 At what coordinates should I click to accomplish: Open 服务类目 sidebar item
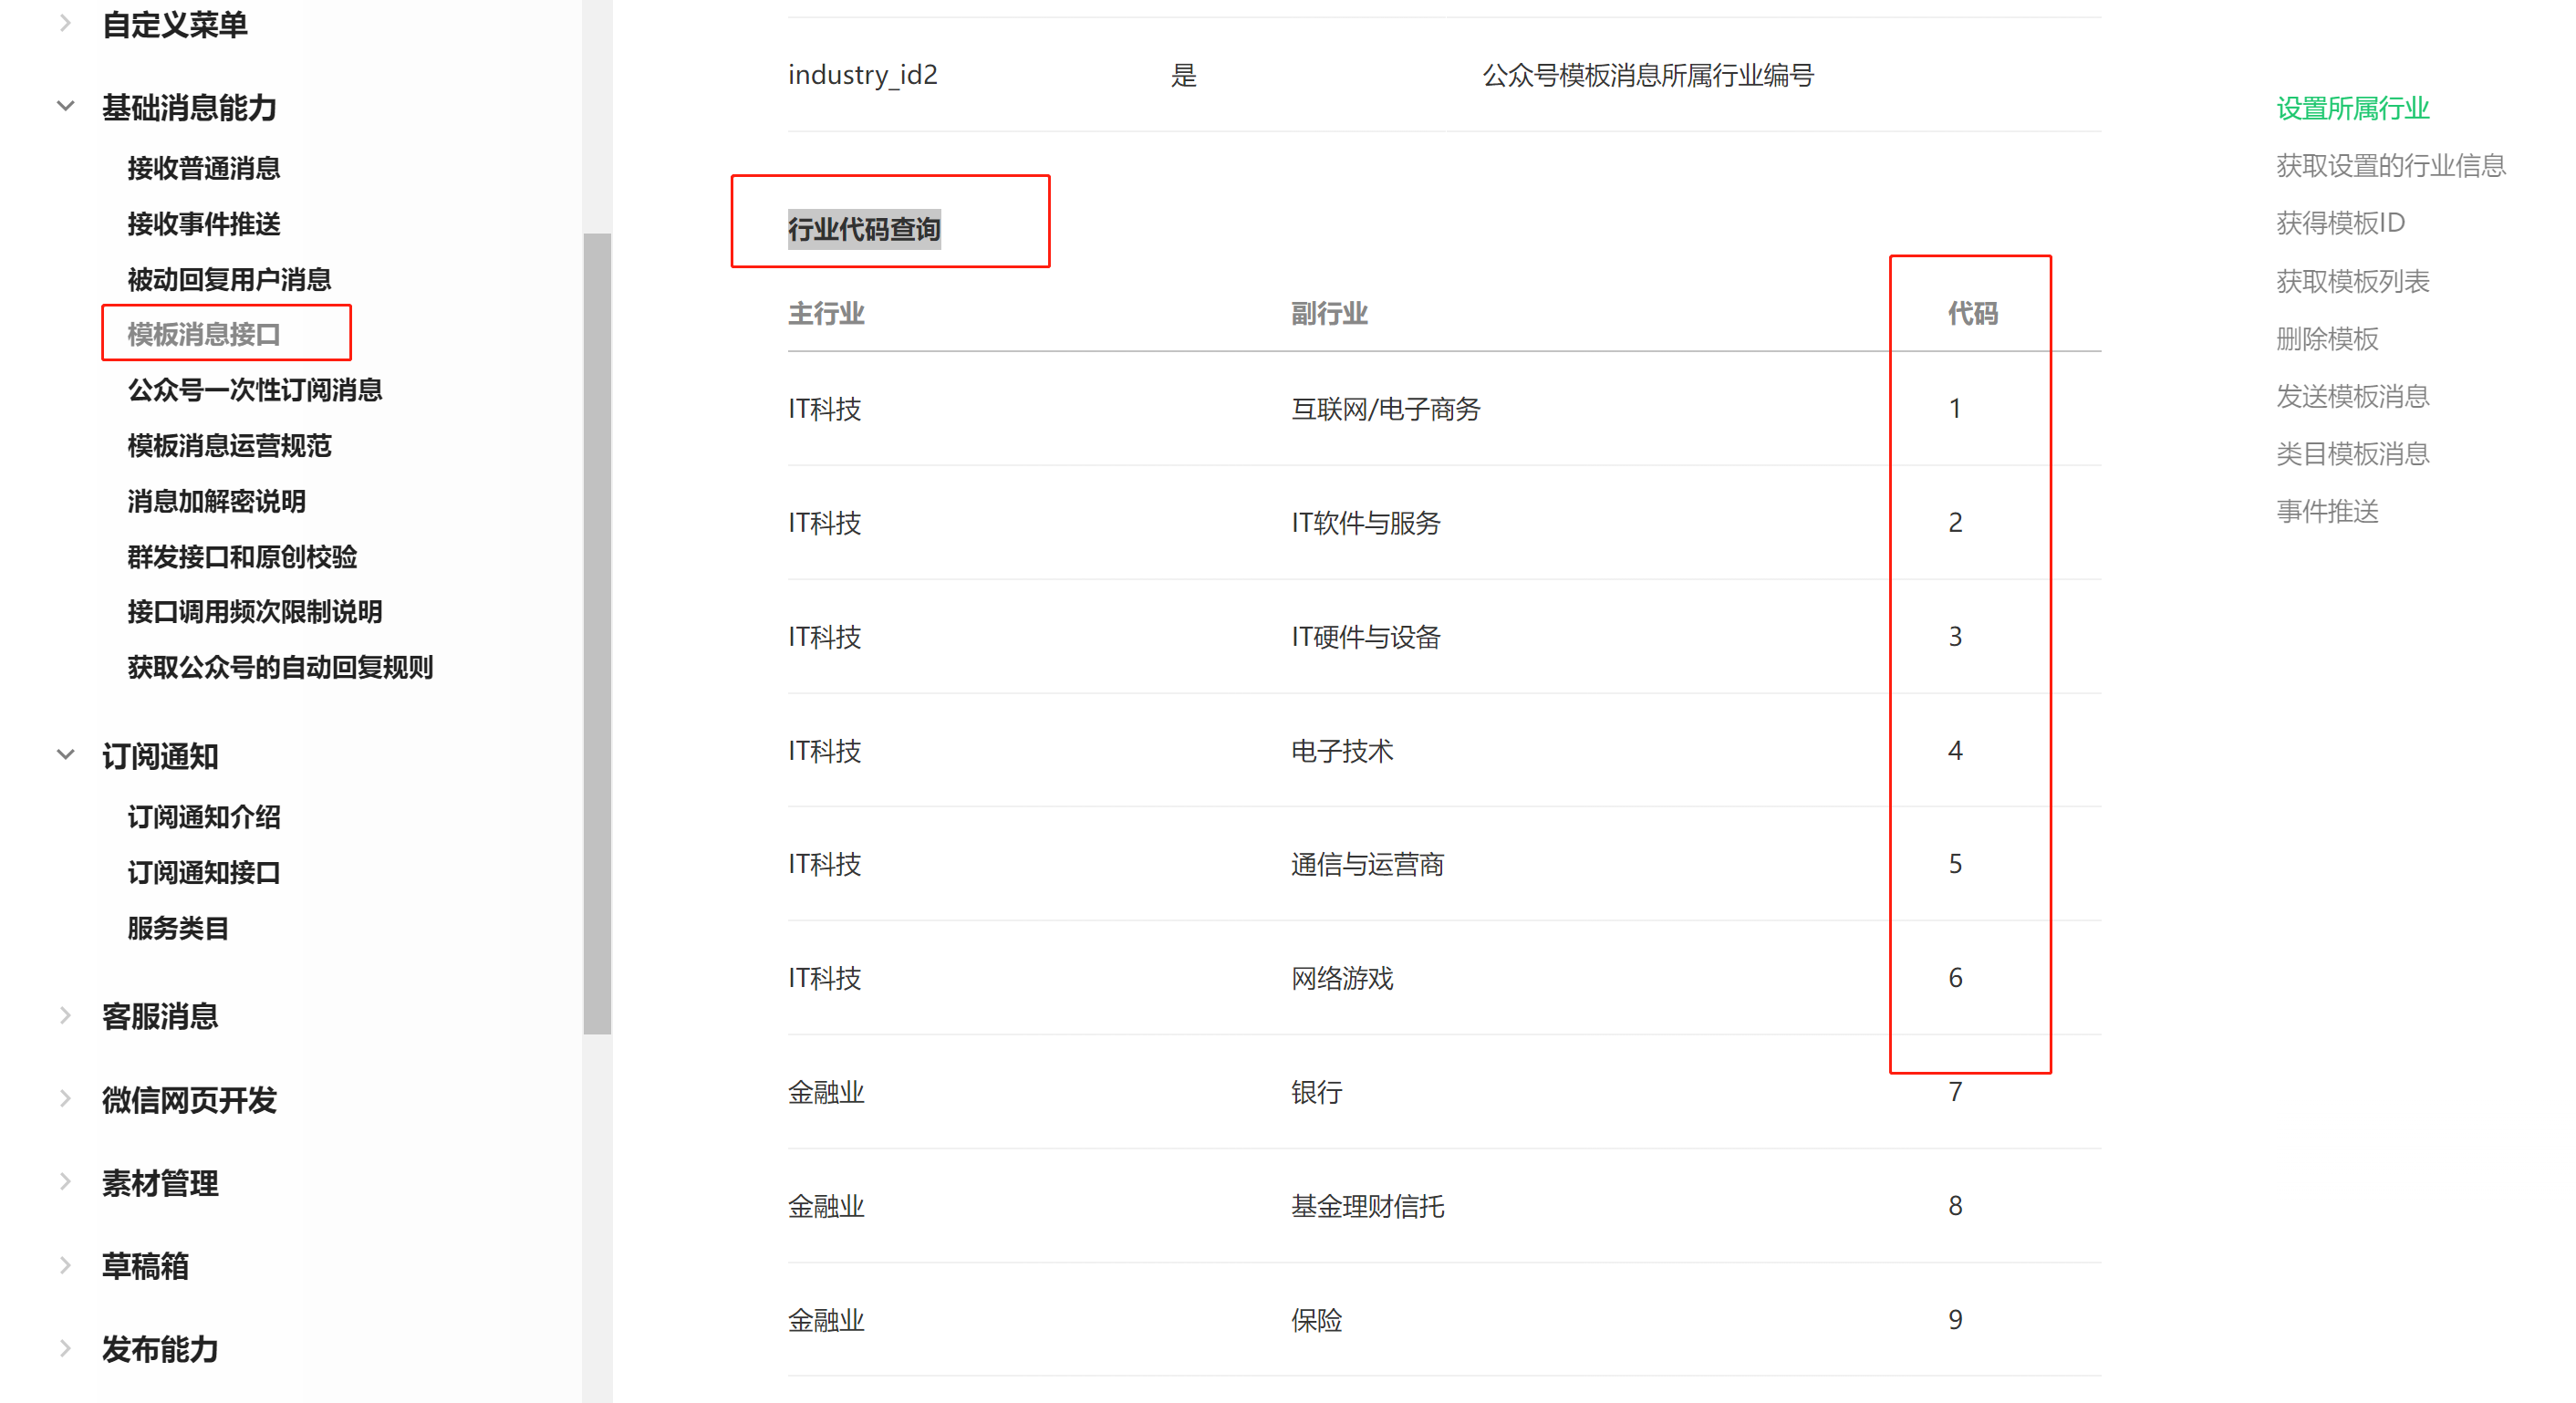[x=178, y=928]
